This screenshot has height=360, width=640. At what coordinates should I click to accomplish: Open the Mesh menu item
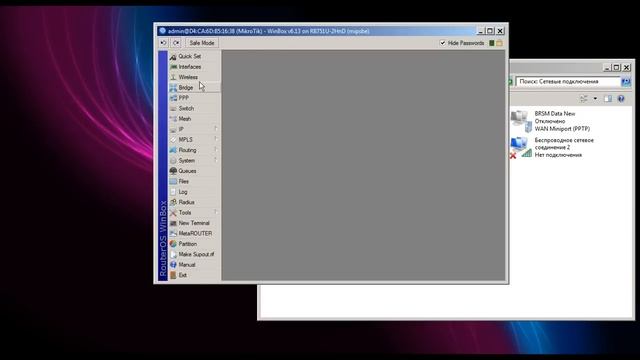(x=194, y=119)
